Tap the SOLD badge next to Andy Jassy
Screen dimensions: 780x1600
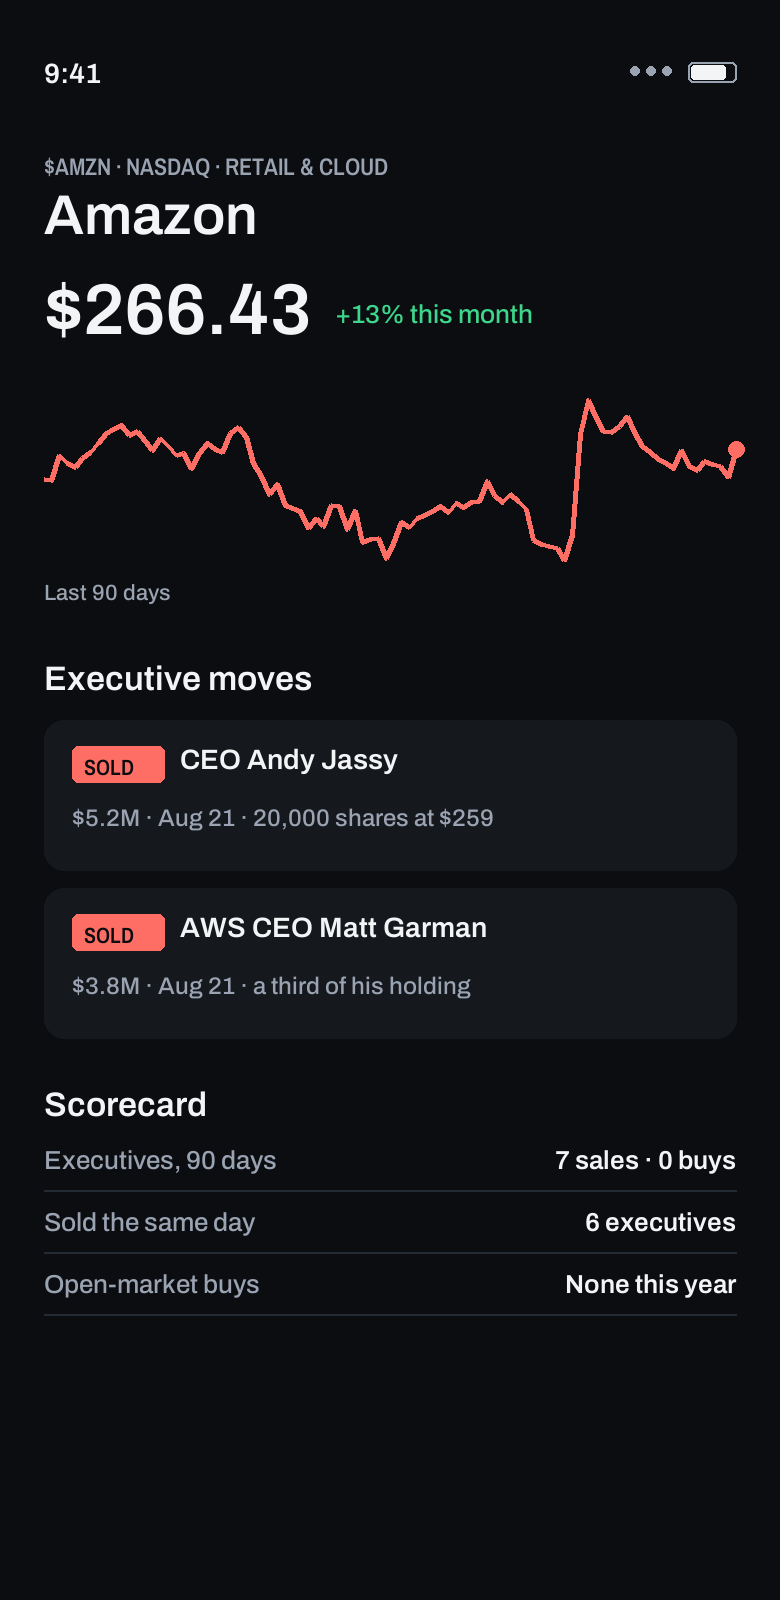(118, 765)
